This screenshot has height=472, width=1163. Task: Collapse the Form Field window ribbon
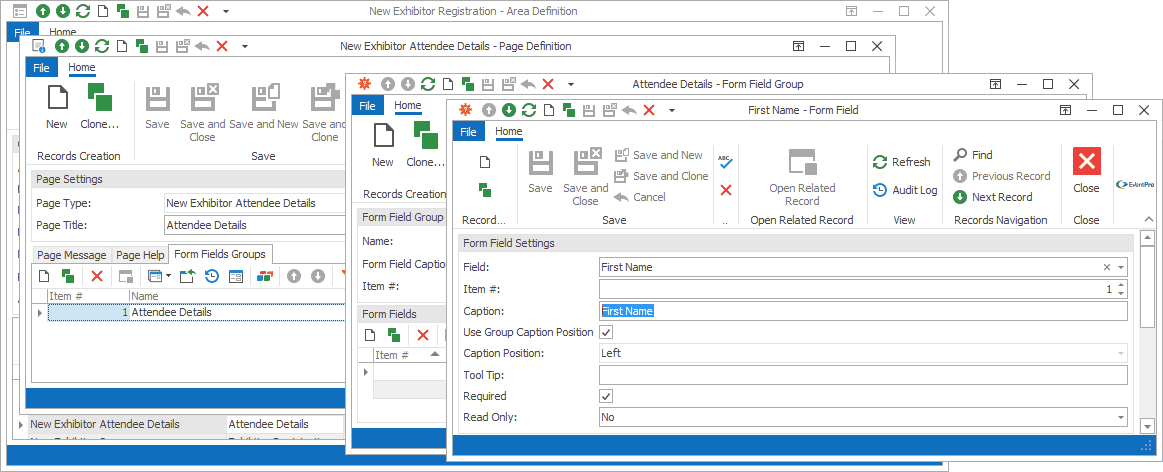pyautogui.click(x=1149, y=219)
